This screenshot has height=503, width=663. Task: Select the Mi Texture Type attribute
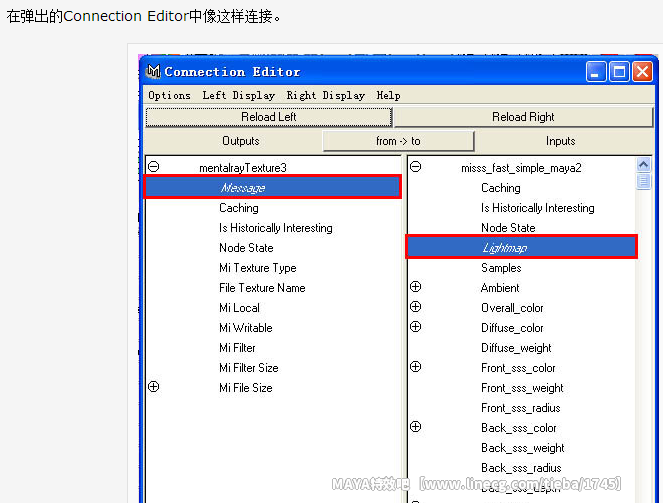(258, 268)
